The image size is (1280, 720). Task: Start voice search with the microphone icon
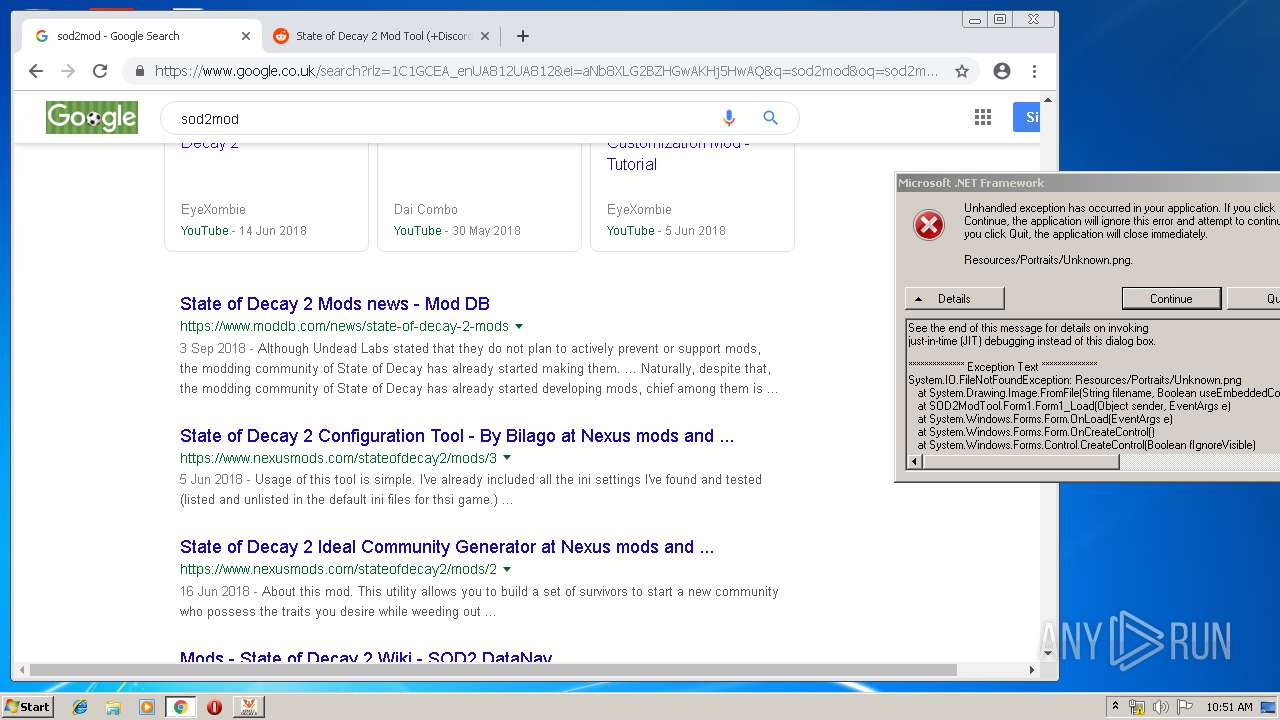pyautogui.click(x=729, y=118)
